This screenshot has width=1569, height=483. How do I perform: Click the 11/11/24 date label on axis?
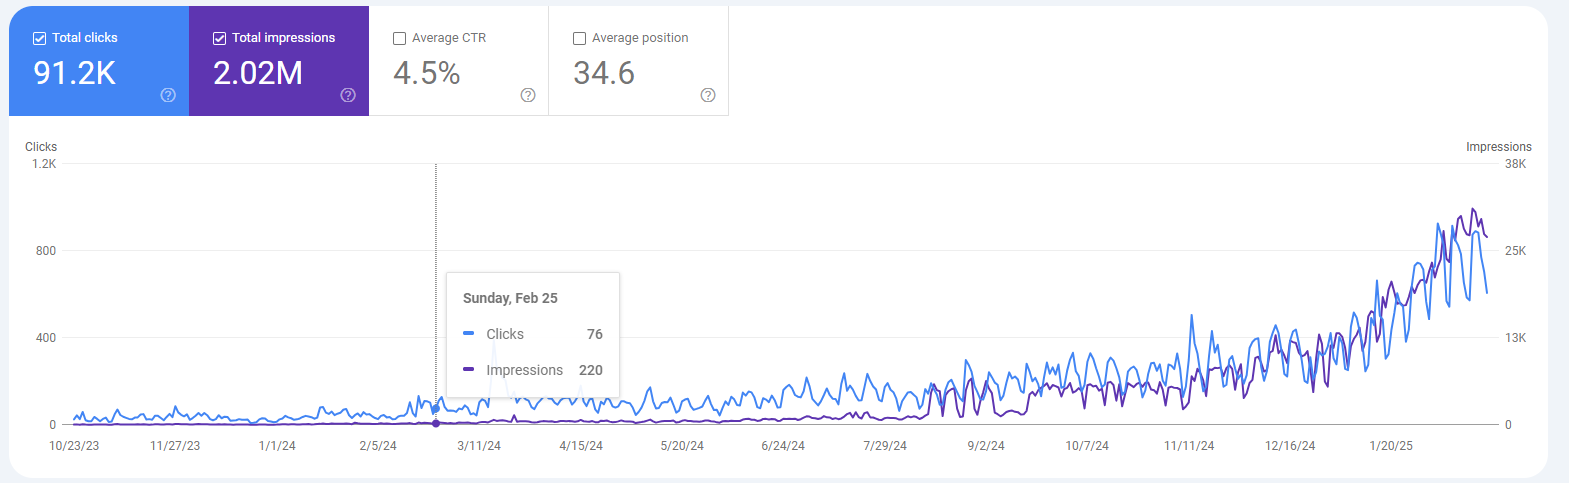pyautogui.click(x=1189, y=446)
